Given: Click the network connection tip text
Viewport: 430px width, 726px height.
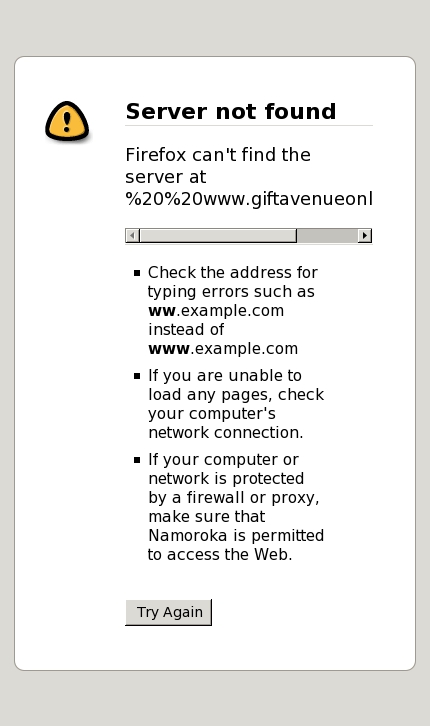Looking at the screenshot, I should coord(236,404).
